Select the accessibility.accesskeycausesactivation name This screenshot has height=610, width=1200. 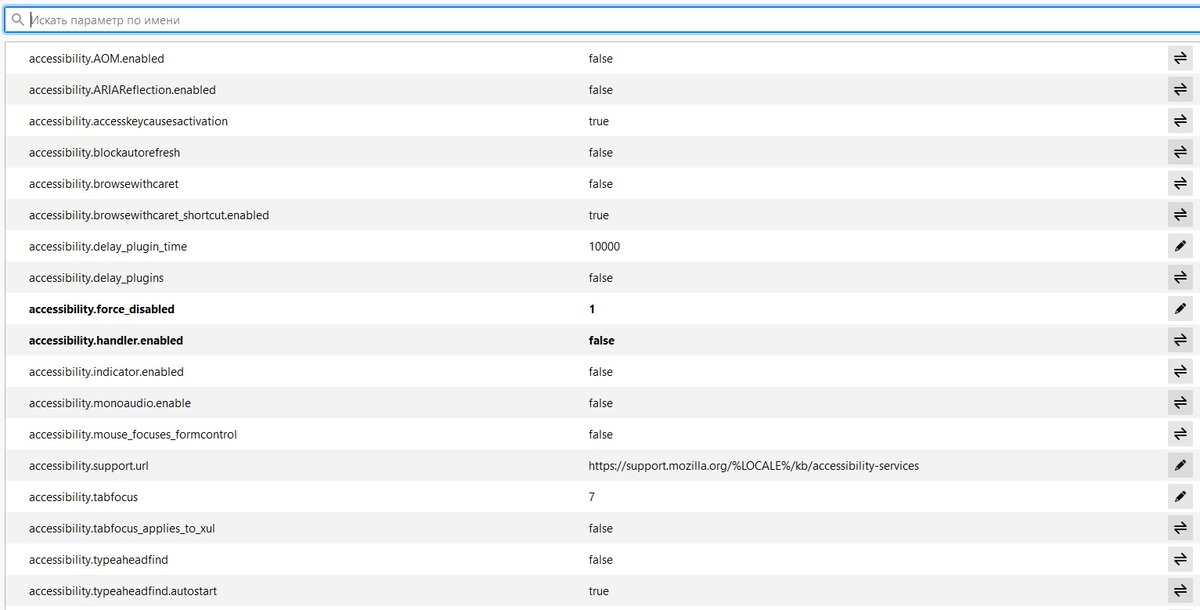click(128, 121)
